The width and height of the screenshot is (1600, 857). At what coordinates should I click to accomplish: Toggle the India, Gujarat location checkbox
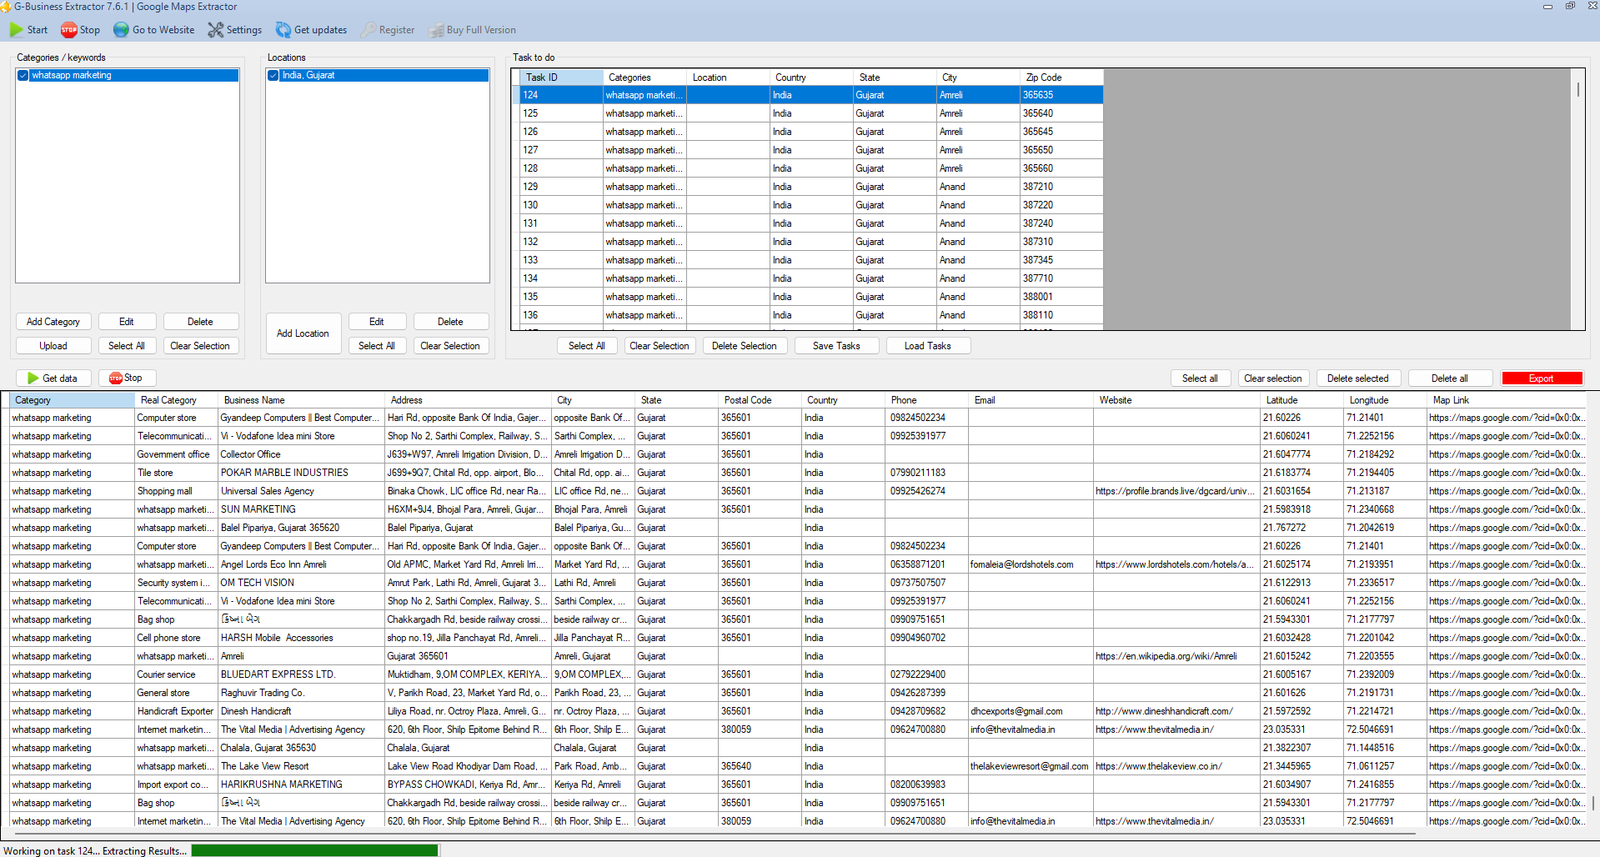click(273, 75)
